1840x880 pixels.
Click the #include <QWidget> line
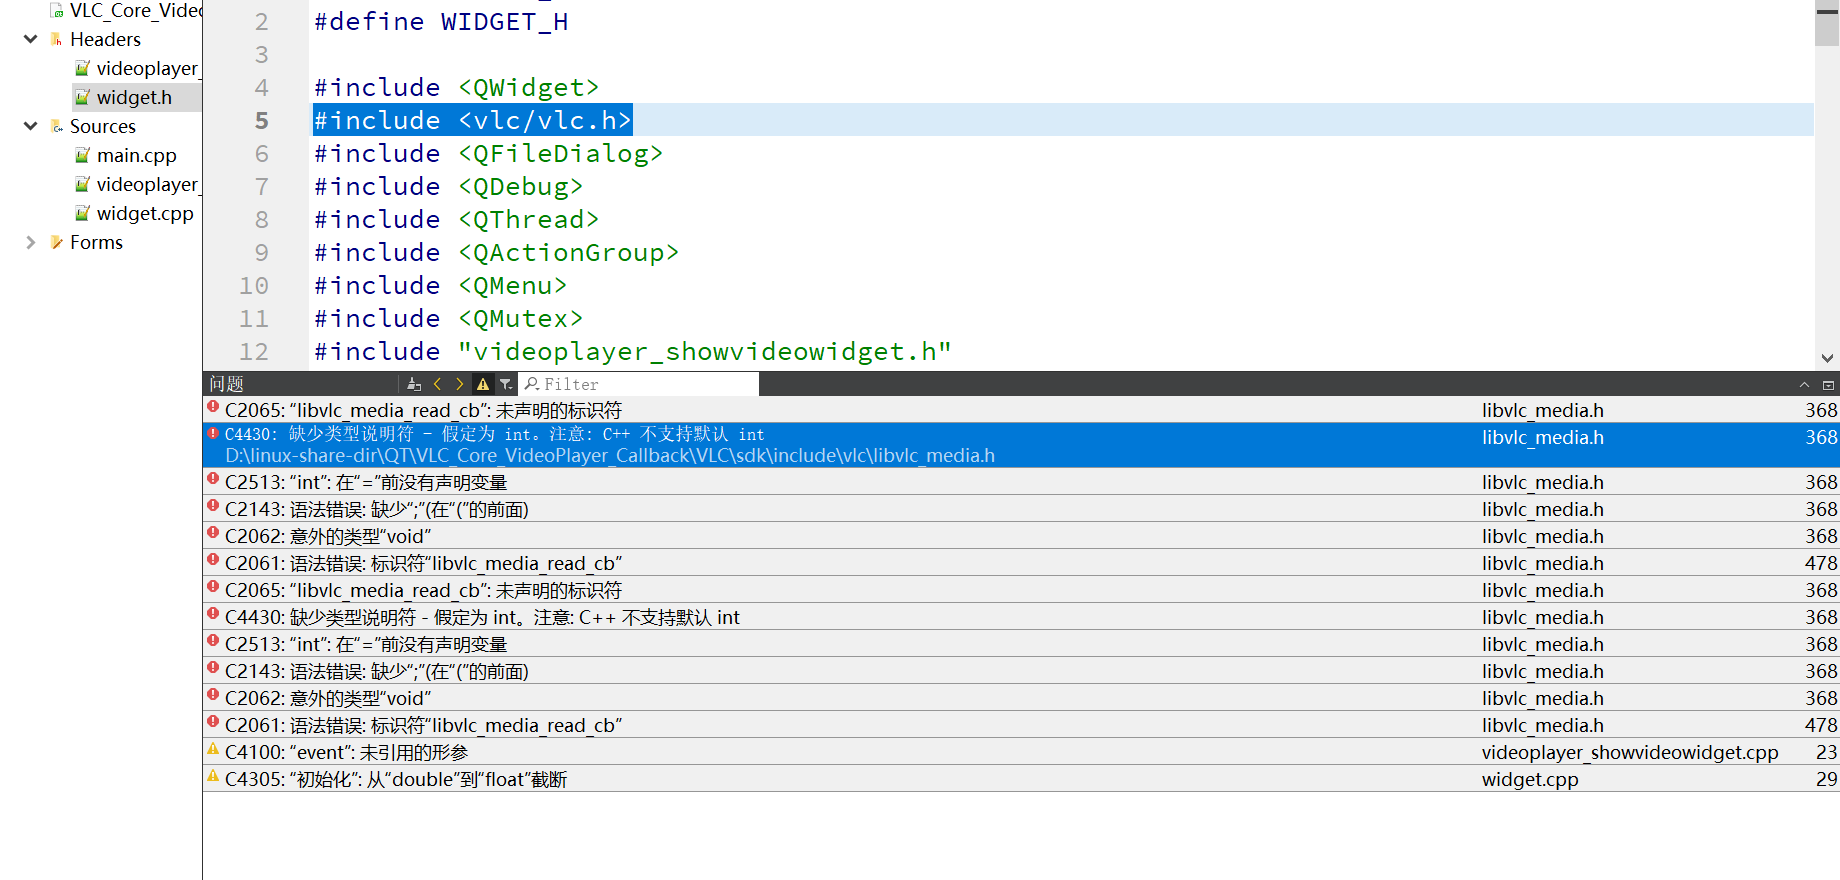[x=456, y=87]
